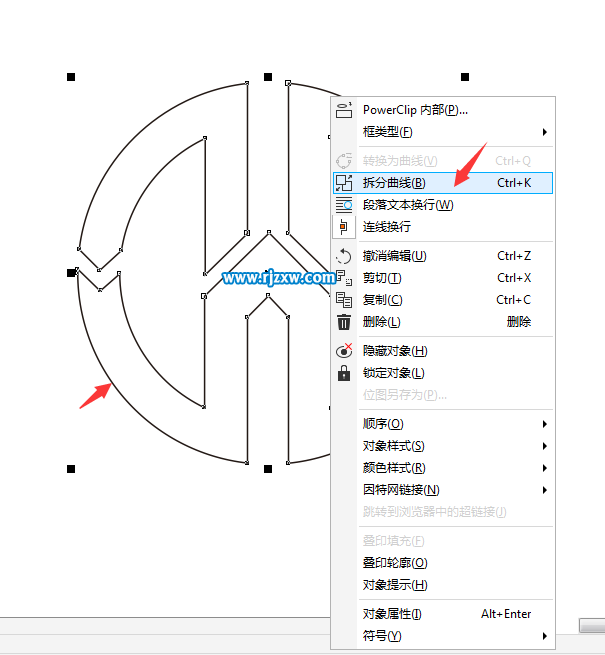Image resolution: width=605 pixels, height=655 pixels.
Task: Expand submenu arrow beside 框类型(F)
Action: pyautogui.click(x=544, y=132)
